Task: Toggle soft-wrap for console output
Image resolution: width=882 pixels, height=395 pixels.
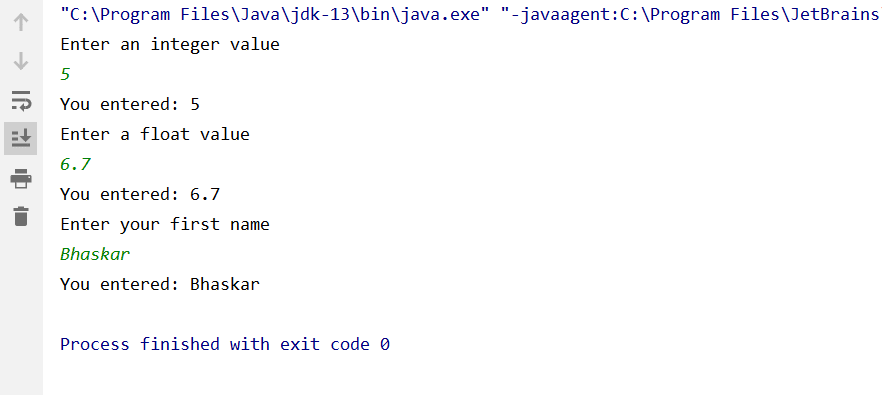Action: point(21,101)
